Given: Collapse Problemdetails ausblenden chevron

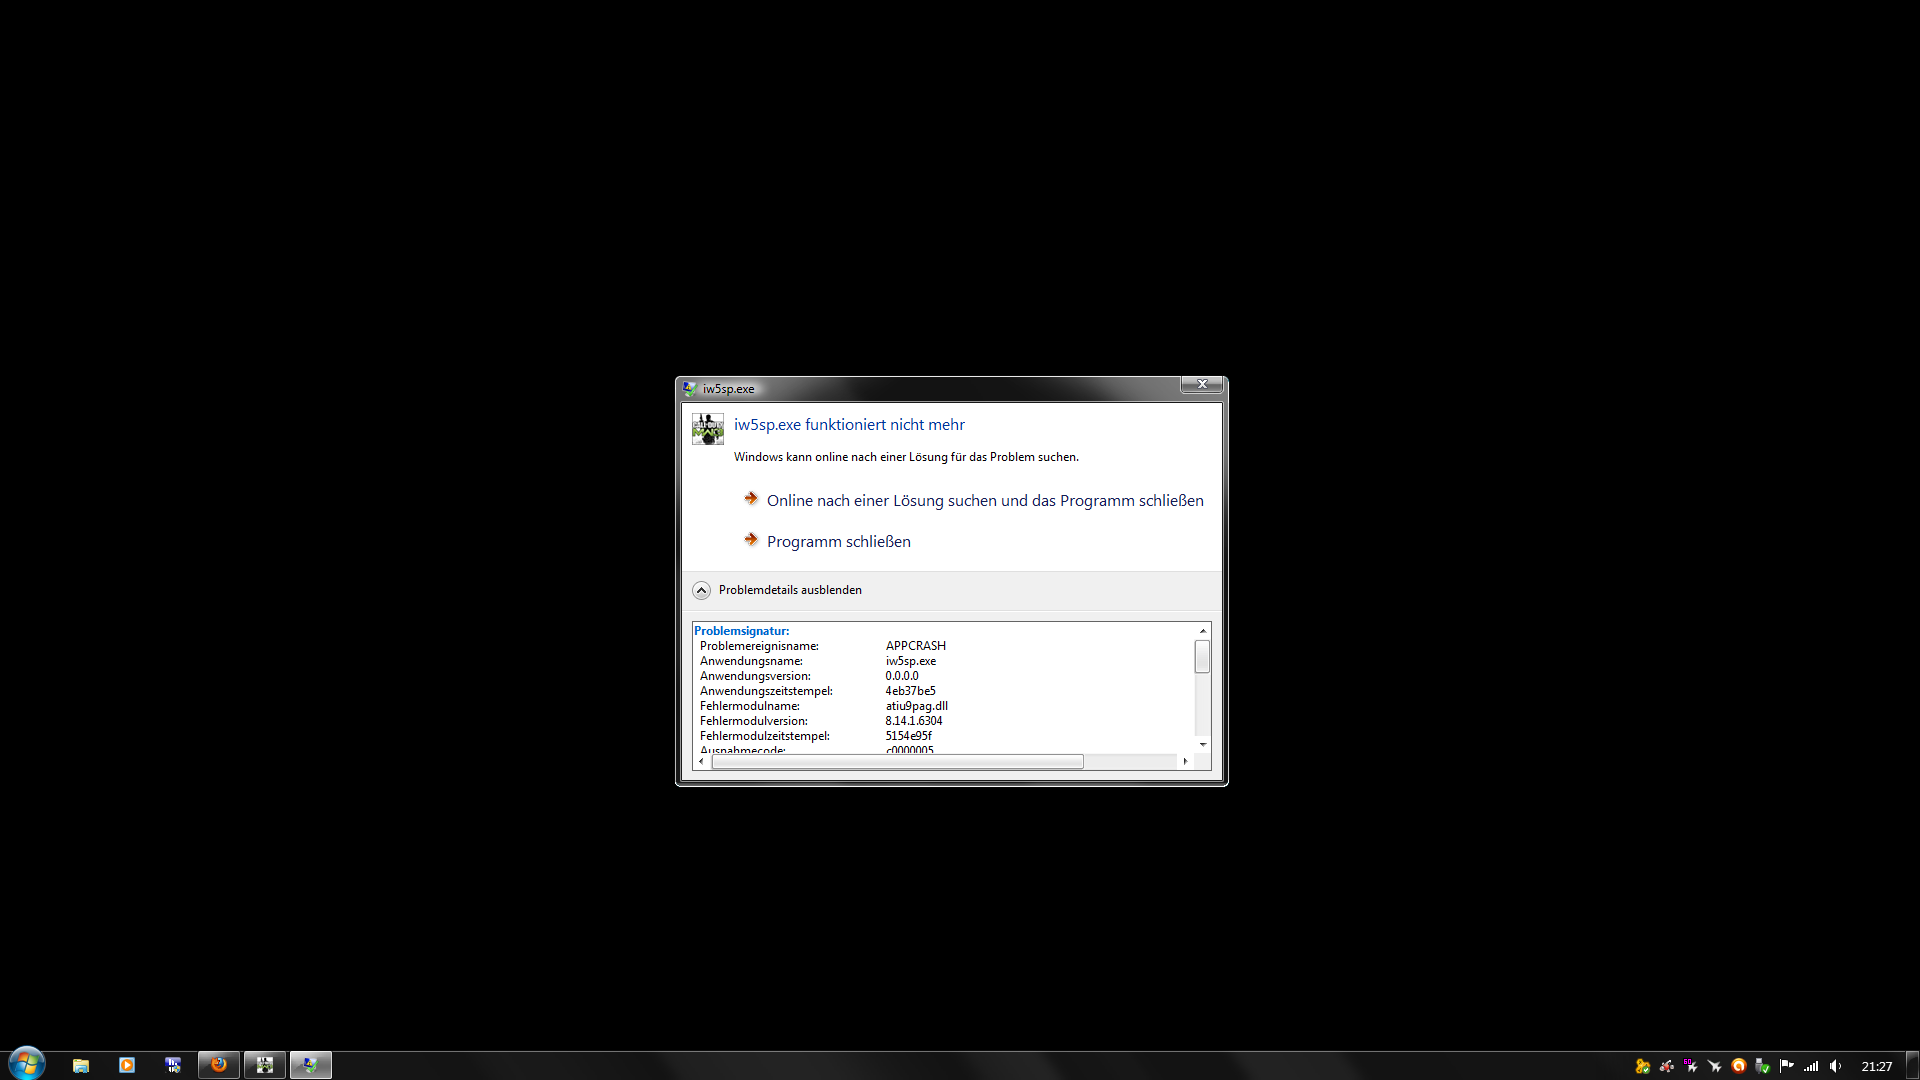Looking at the screenshot, I should point(702,590).
